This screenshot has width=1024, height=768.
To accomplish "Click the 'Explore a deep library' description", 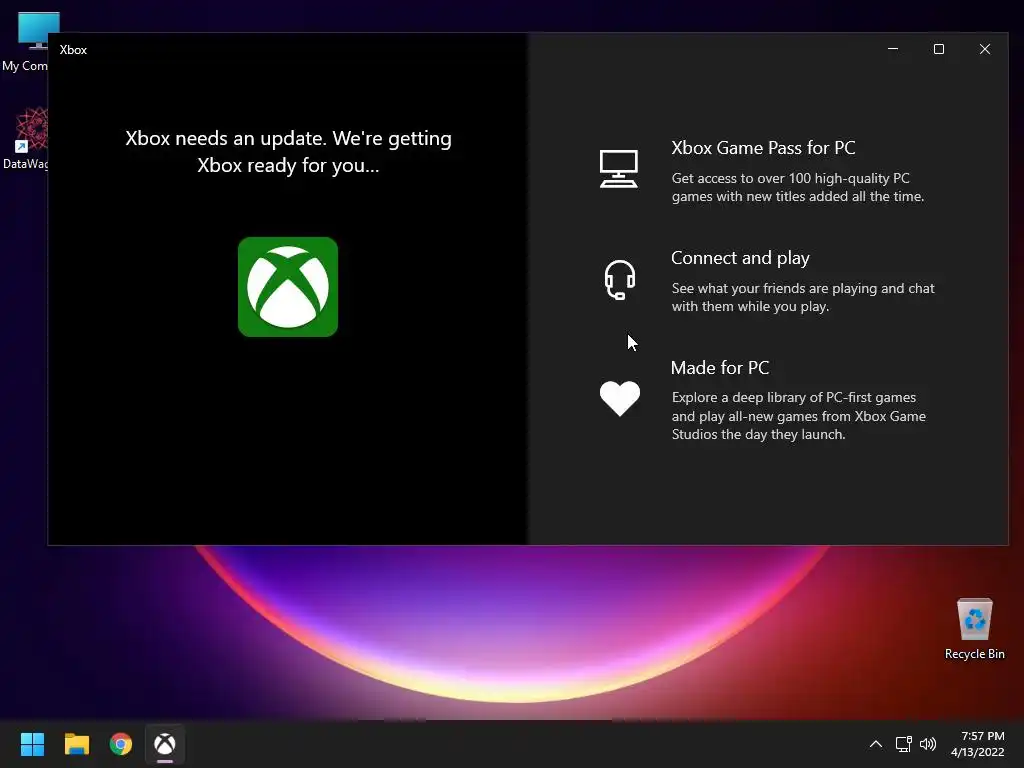I will pyautogui.click(x=799, y=416).
